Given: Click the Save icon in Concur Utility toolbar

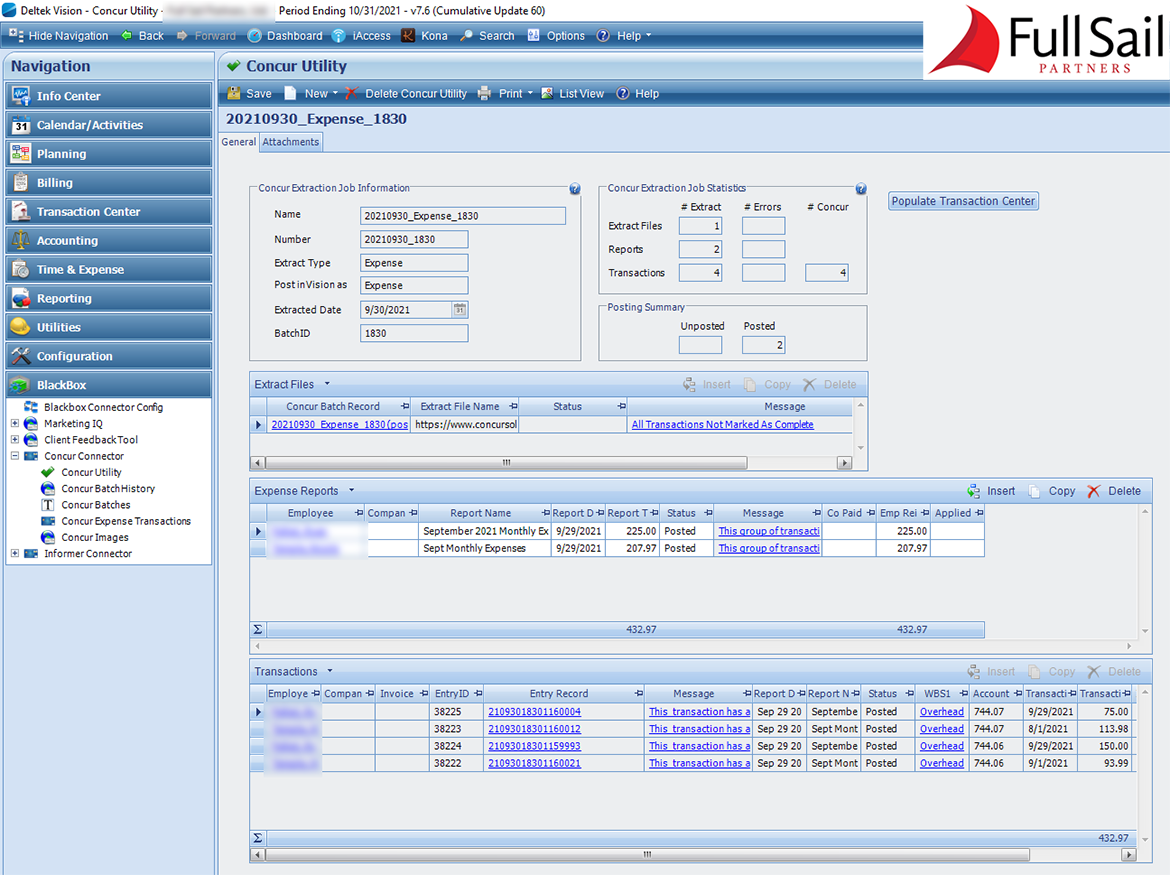Looking at the screenshot, I should [234, 93].
